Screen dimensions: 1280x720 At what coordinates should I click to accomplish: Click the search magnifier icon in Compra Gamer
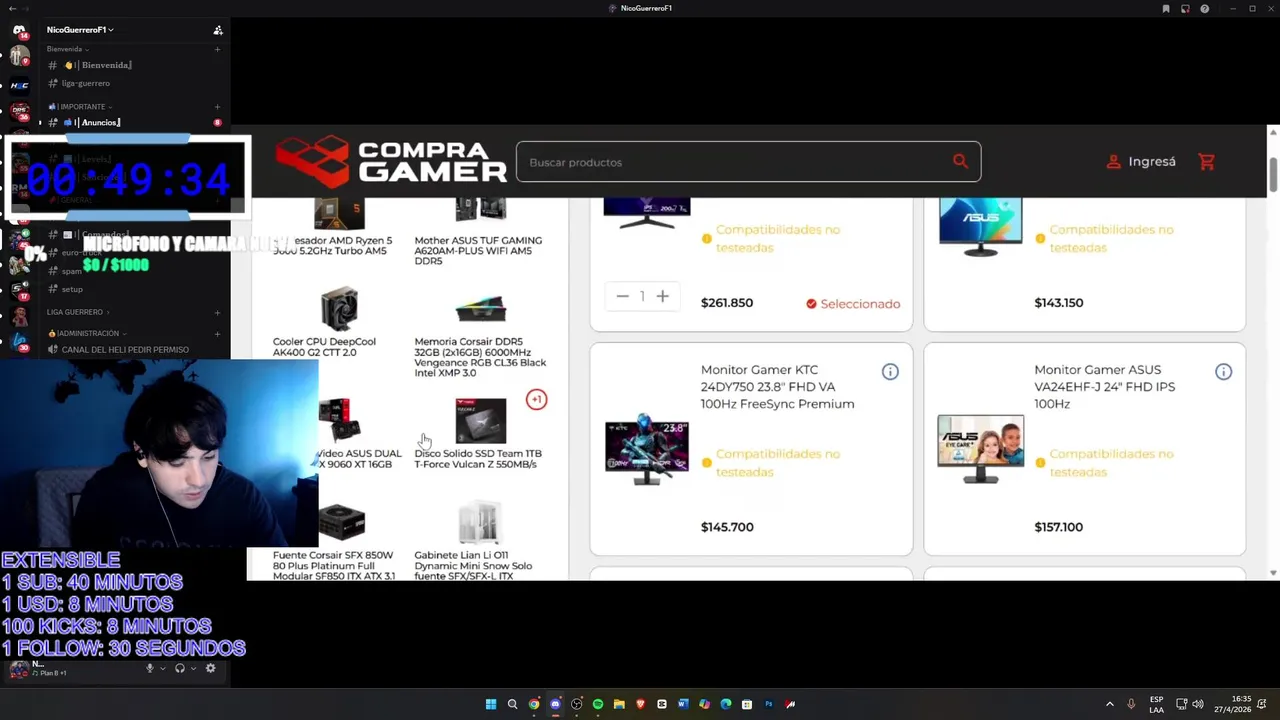pos(960,161)
